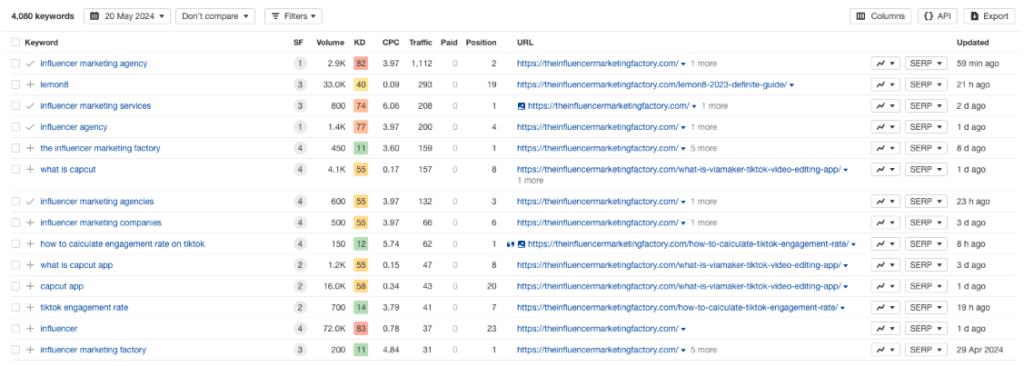The width and height of the screenshot is (1024, 366).
Task: Click featured snippet quote icon in how to calculate engagement row
Action: click(511, 244)
